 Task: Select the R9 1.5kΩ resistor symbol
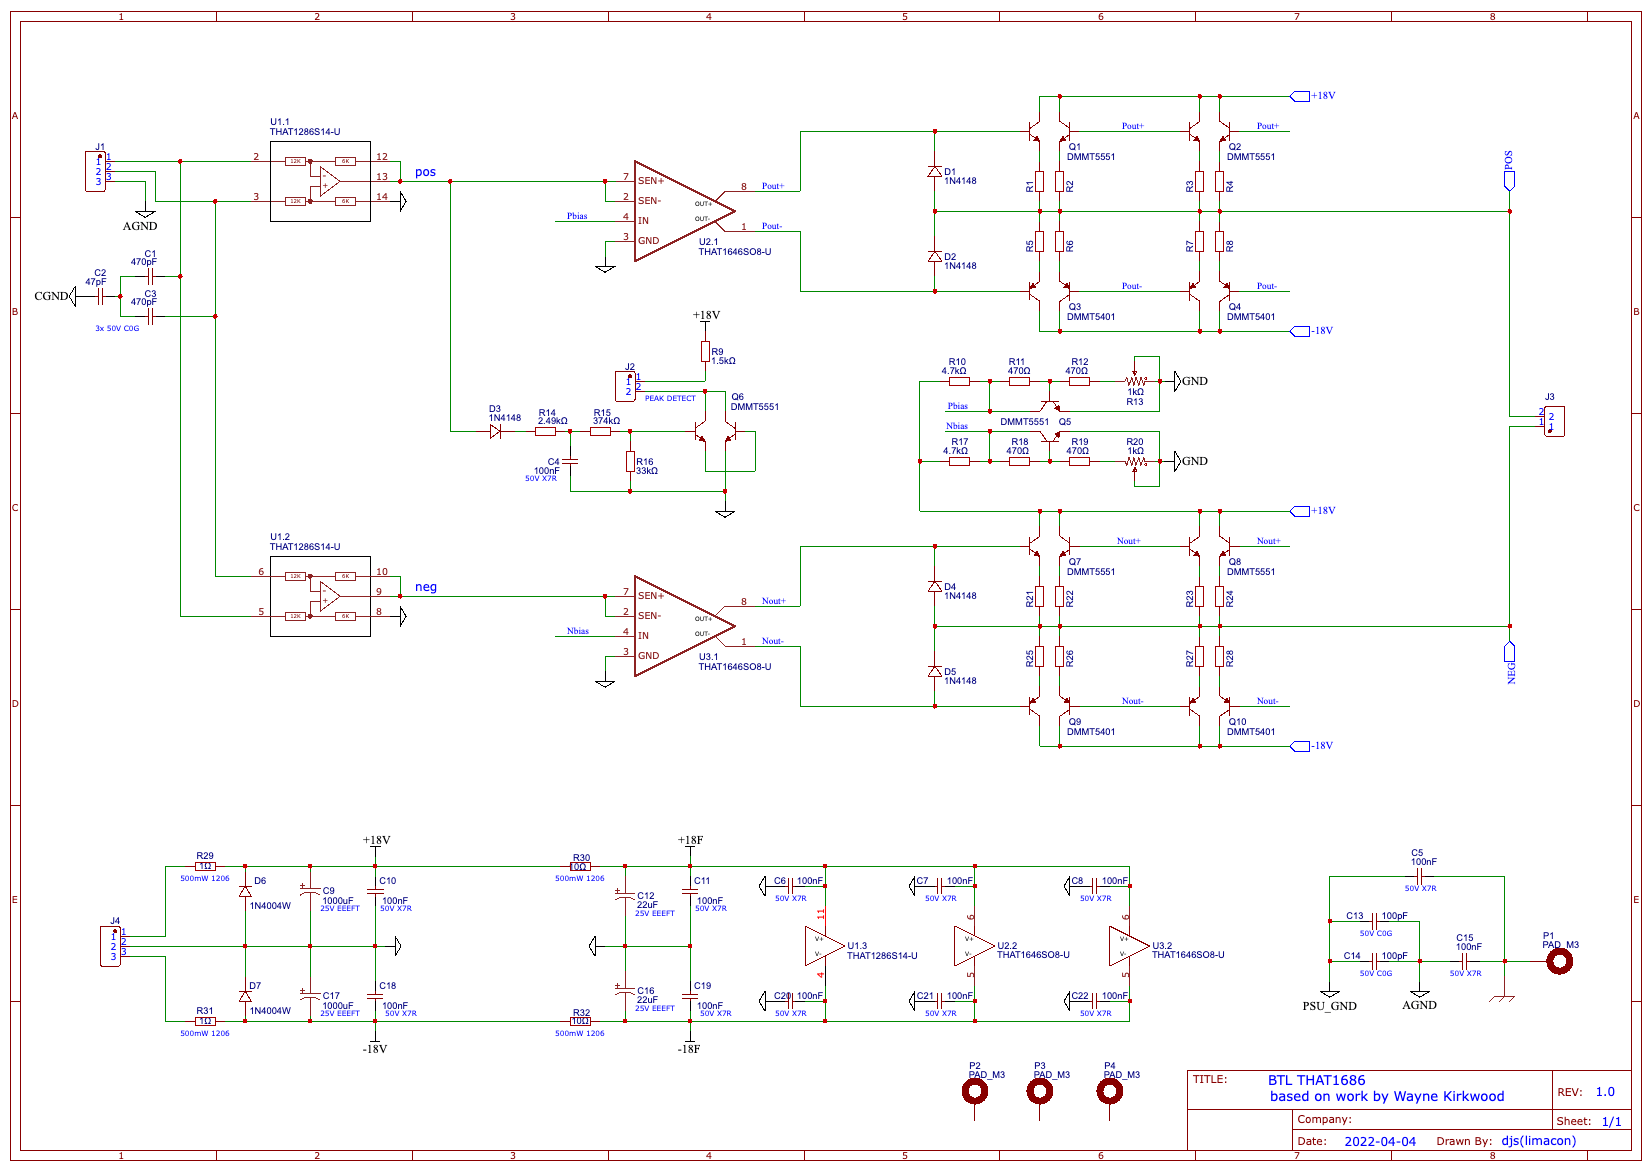coord(705,351)
